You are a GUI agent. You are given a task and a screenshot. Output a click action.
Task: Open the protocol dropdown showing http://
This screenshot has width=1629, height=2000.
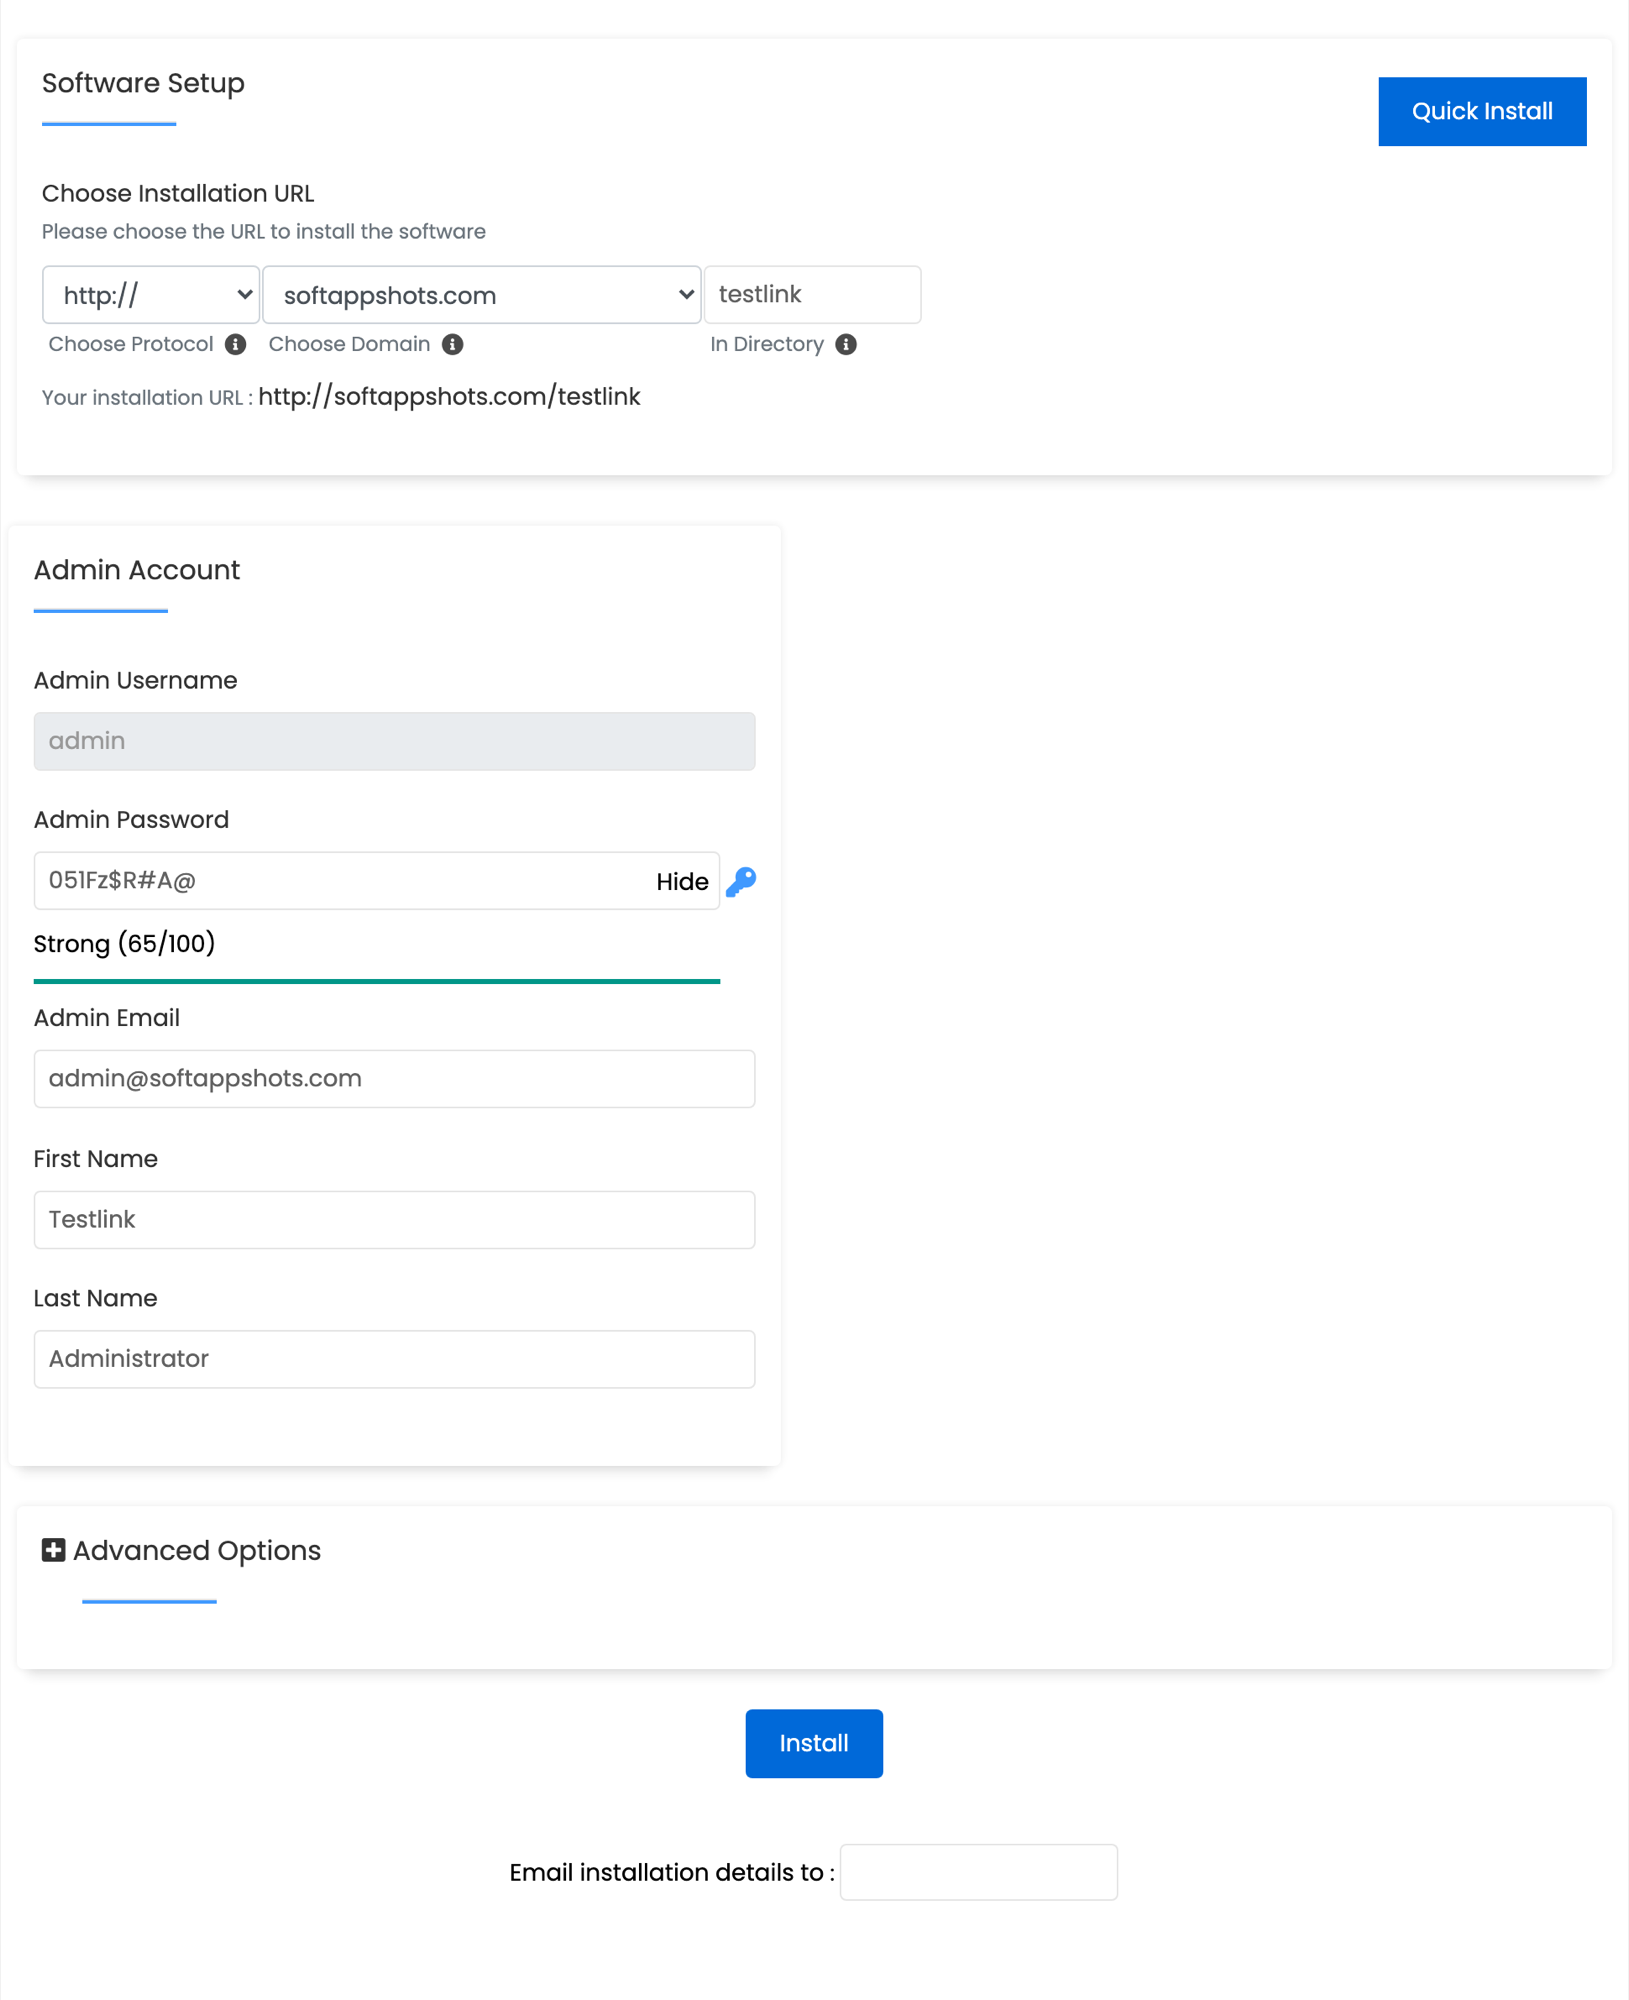click(x=150, y=295)
